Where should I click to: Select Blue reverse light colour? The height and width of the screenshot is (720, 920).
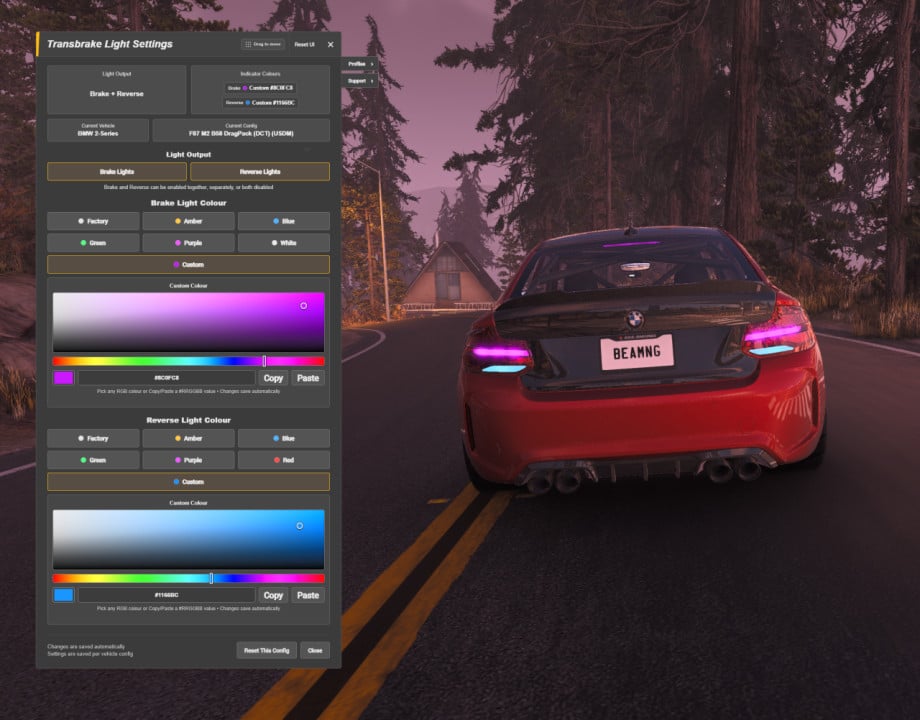click(x=284, y=438)
